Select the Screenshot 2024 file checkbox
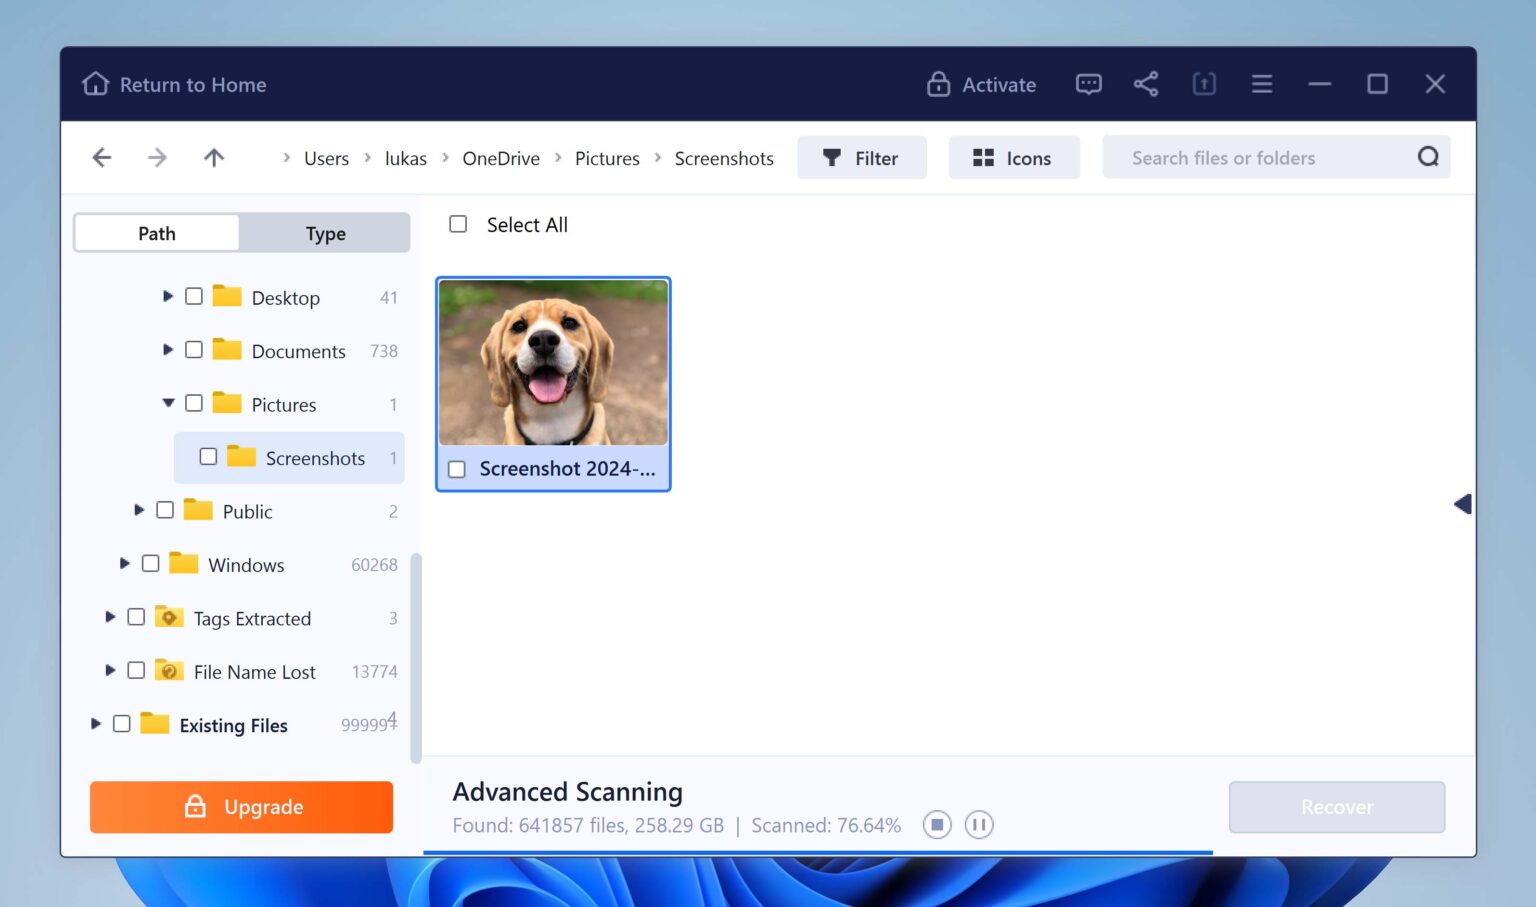This screenshot has height=907, width=1536. 458,468
